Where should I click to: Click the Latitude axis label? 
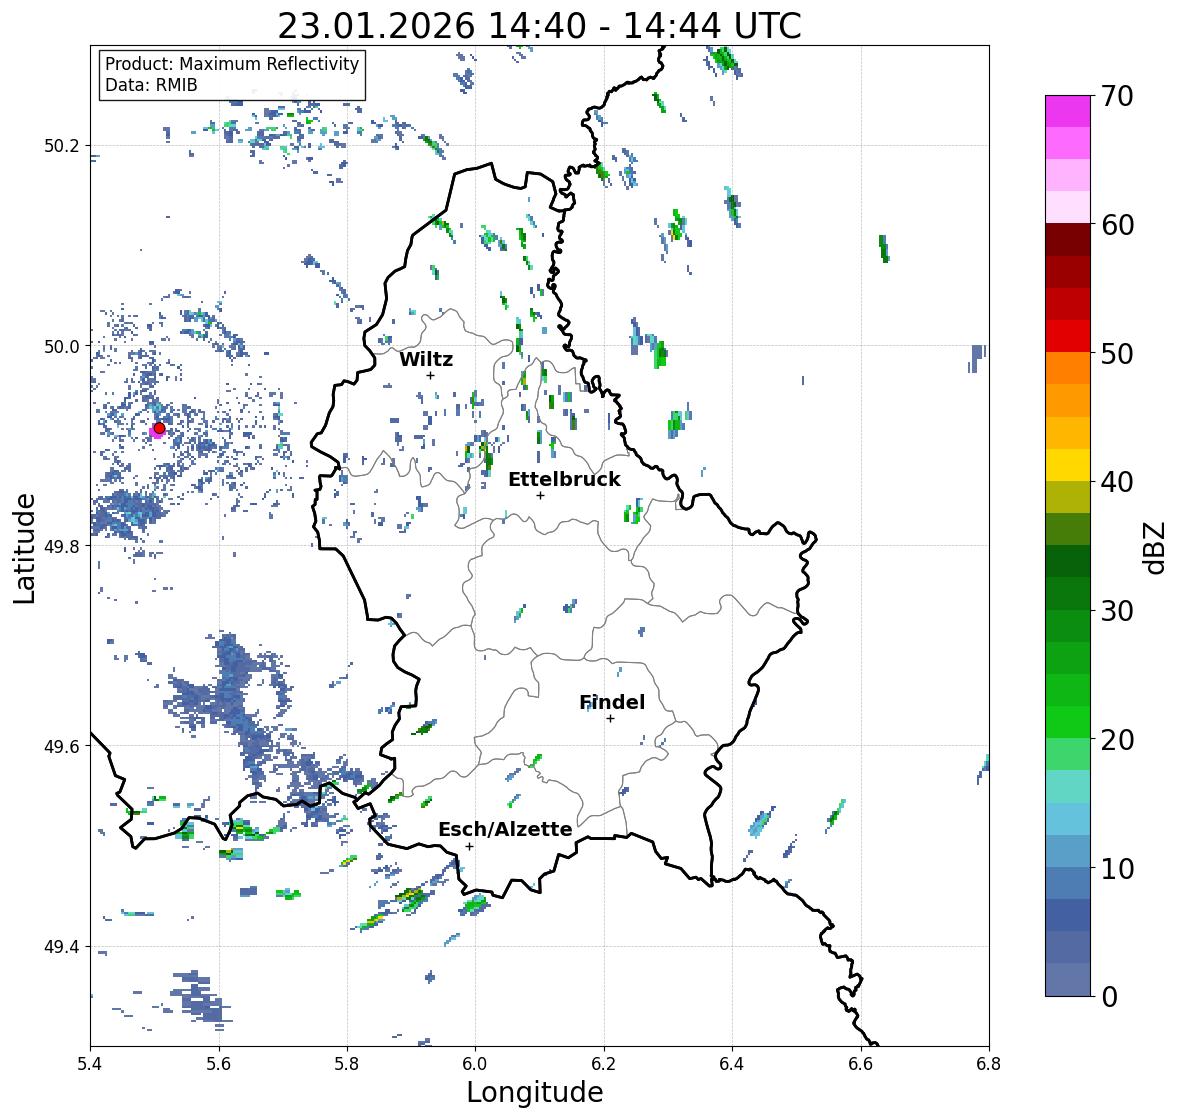click(x=24, y=548)
